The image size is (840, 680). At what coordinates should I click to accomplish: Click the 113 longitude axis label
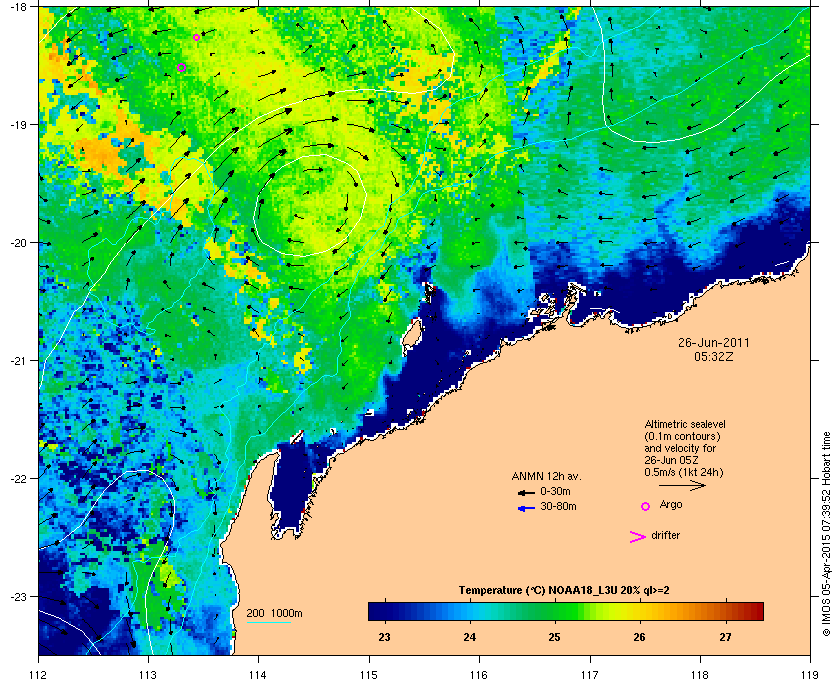[148, 674]
